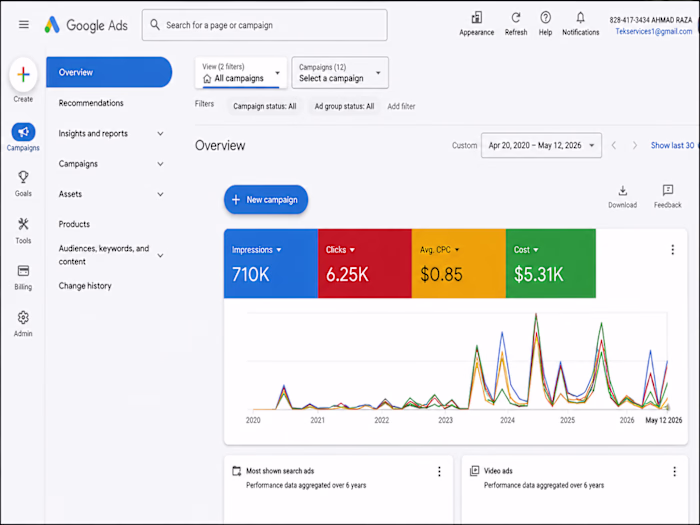Open the Feedback icon

(x=667, y=190)
